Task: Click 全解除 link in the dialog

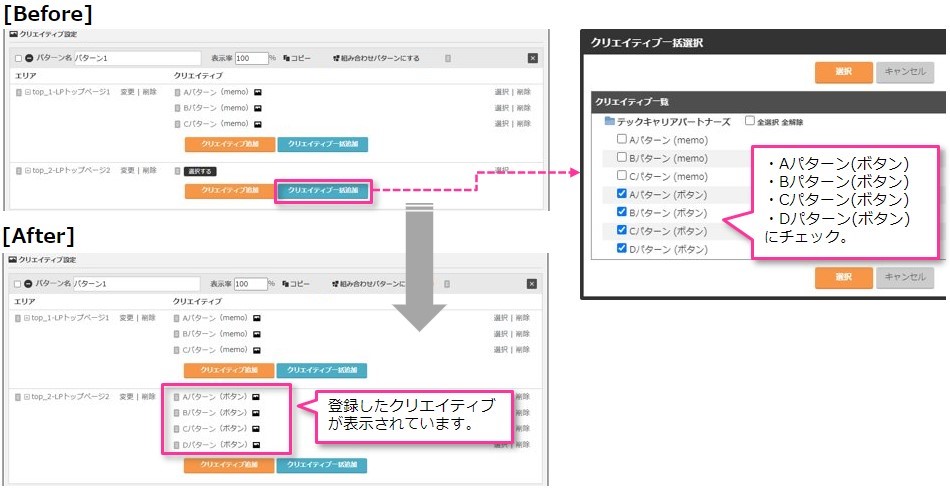Action: pos(792,122)
